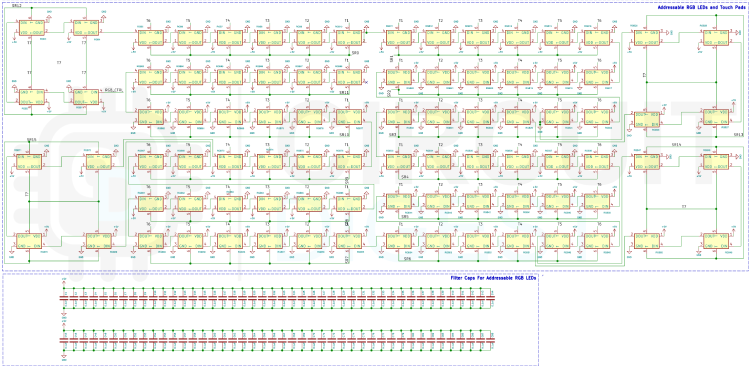Select the SR15 label

[x=32, y=140]
